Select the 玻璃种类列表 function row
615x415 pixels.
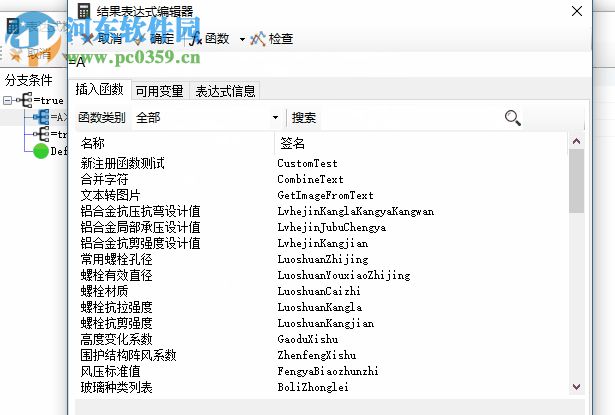pyautogui.click(x=322, y=388)
